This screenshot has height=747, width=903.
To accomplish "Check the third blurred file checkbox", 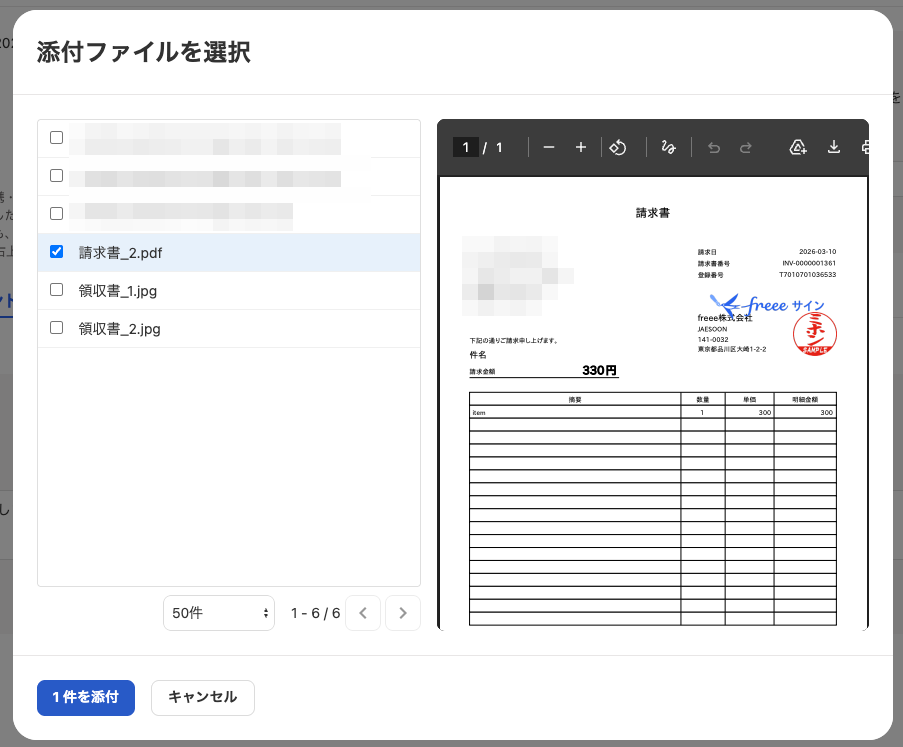I will tap(56, 214).
